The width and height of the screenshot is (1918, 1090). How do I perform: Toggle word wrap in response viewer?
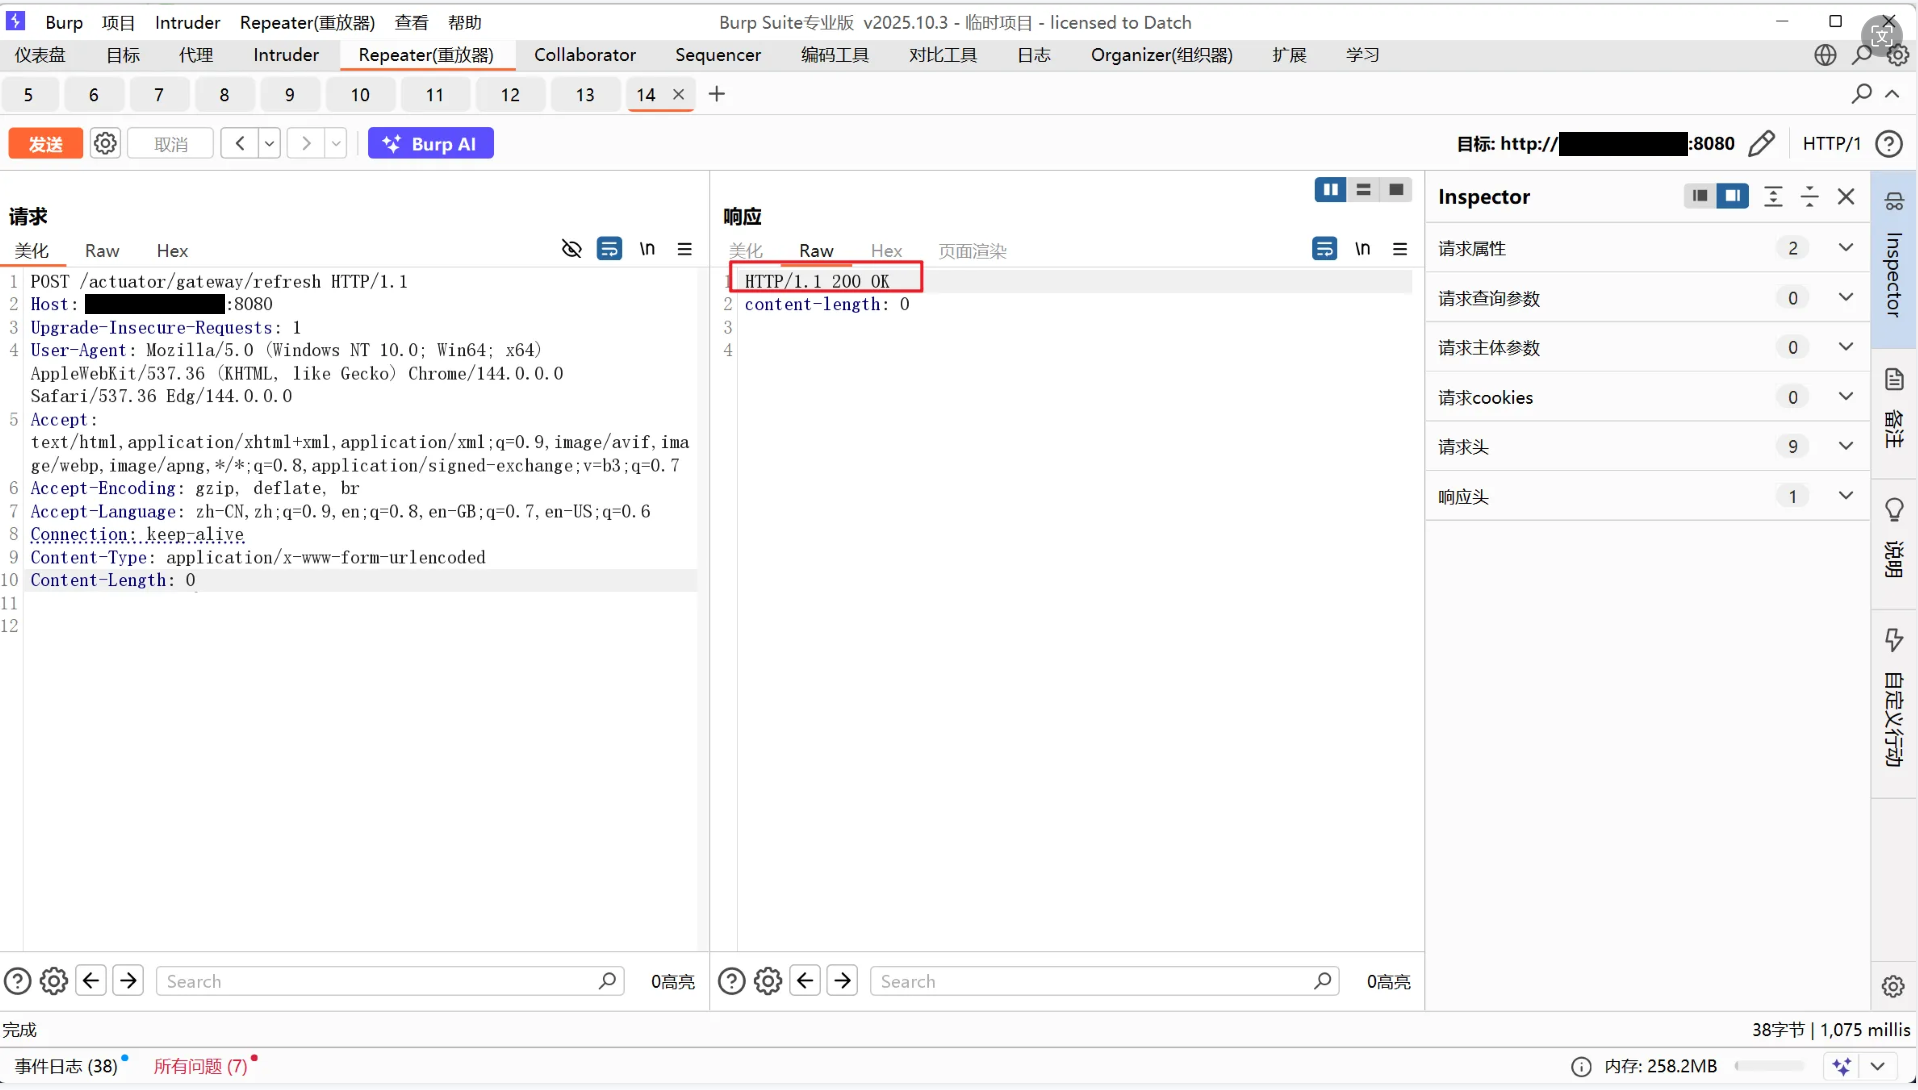coord(1325,249)
